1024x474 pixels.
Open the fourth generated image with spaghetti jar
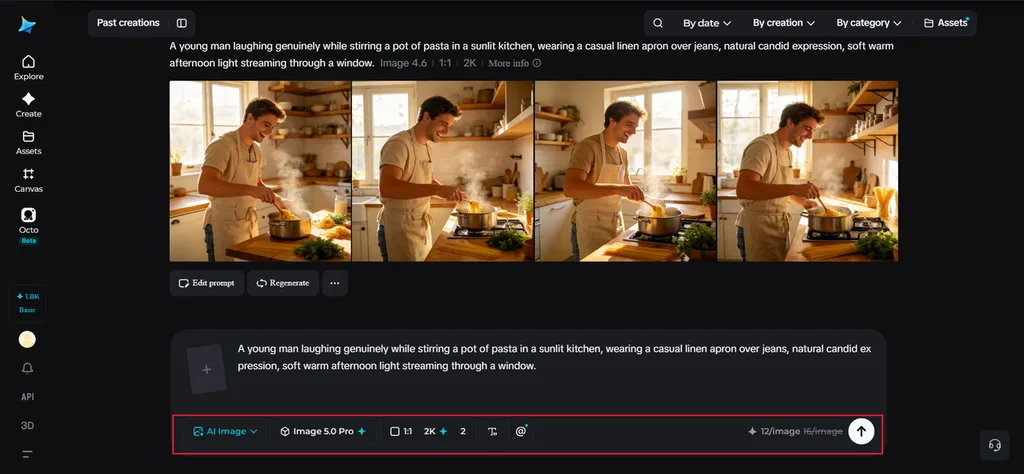pyautogui.click(x=808, y=171)
